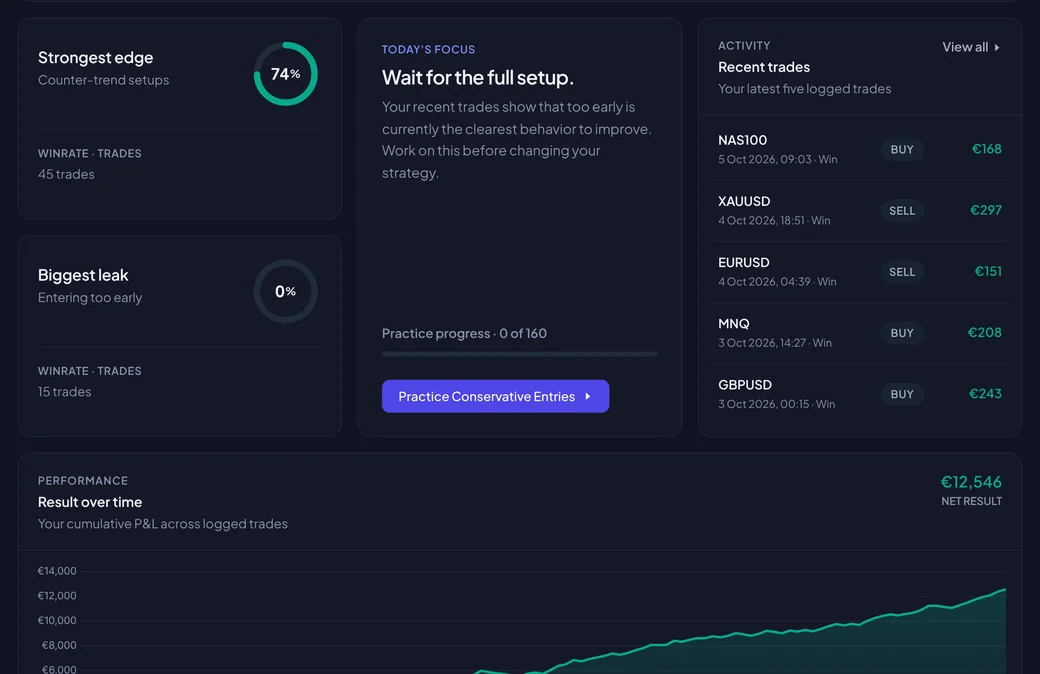Click the Recent trades heading
Screen dimensions: 1040x674
coord(764,68)
